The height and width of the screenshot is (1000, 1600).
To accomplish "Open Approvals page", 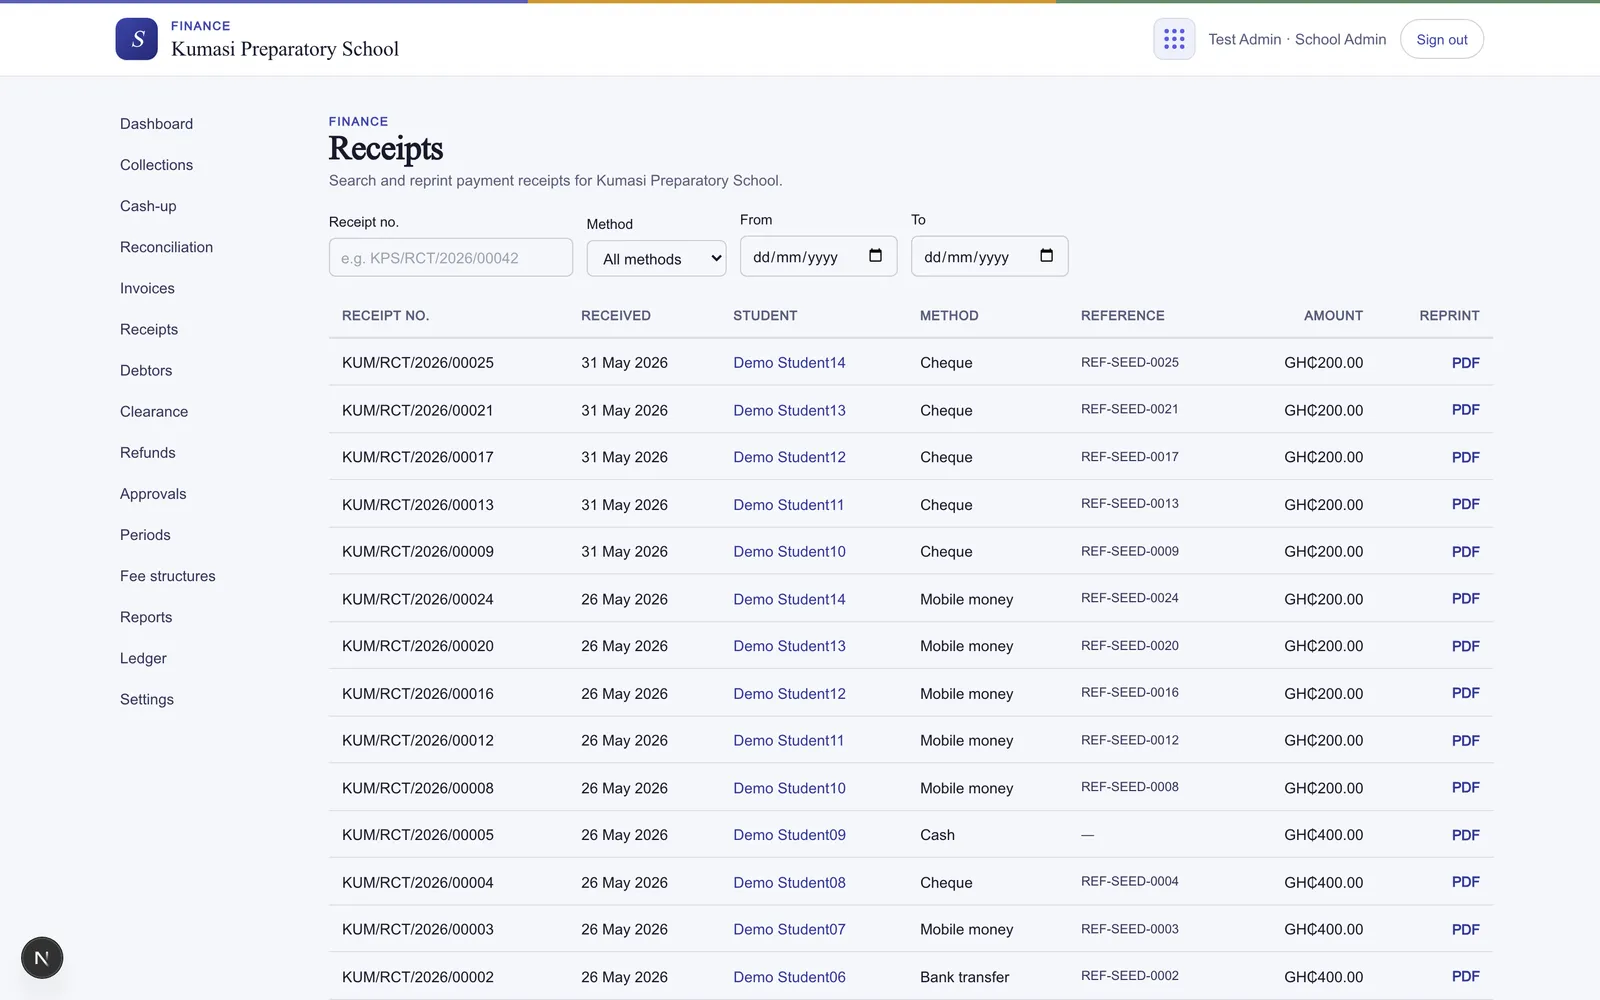I will pyautogui.click(x=153, y=494).
